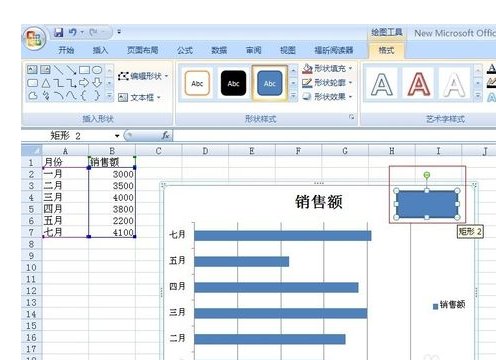Choose the arrow line shape
Screen dimensions: 496x360
[x=71, y=70]
